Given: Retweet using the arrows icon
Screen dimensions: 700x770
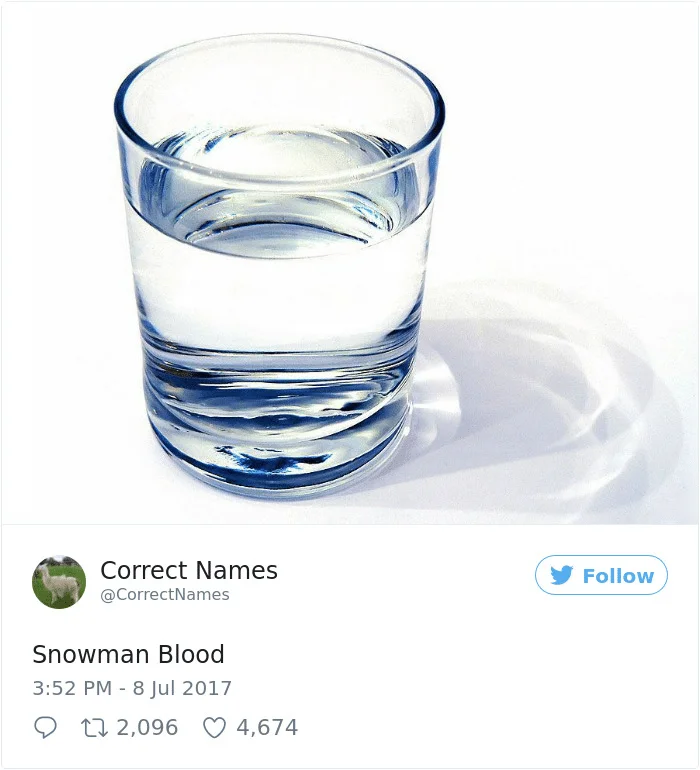Looking at the screenshot, I should [94, 727].
